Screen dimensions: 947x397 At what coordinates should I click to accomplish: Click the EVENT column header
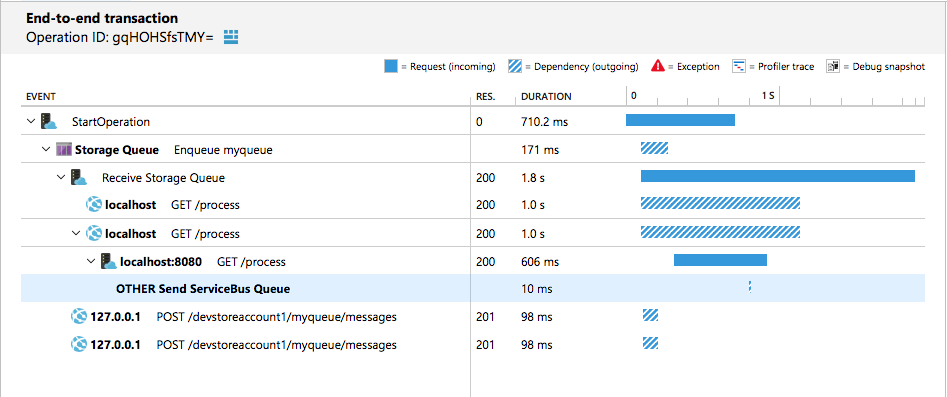(x=41, y=97)
